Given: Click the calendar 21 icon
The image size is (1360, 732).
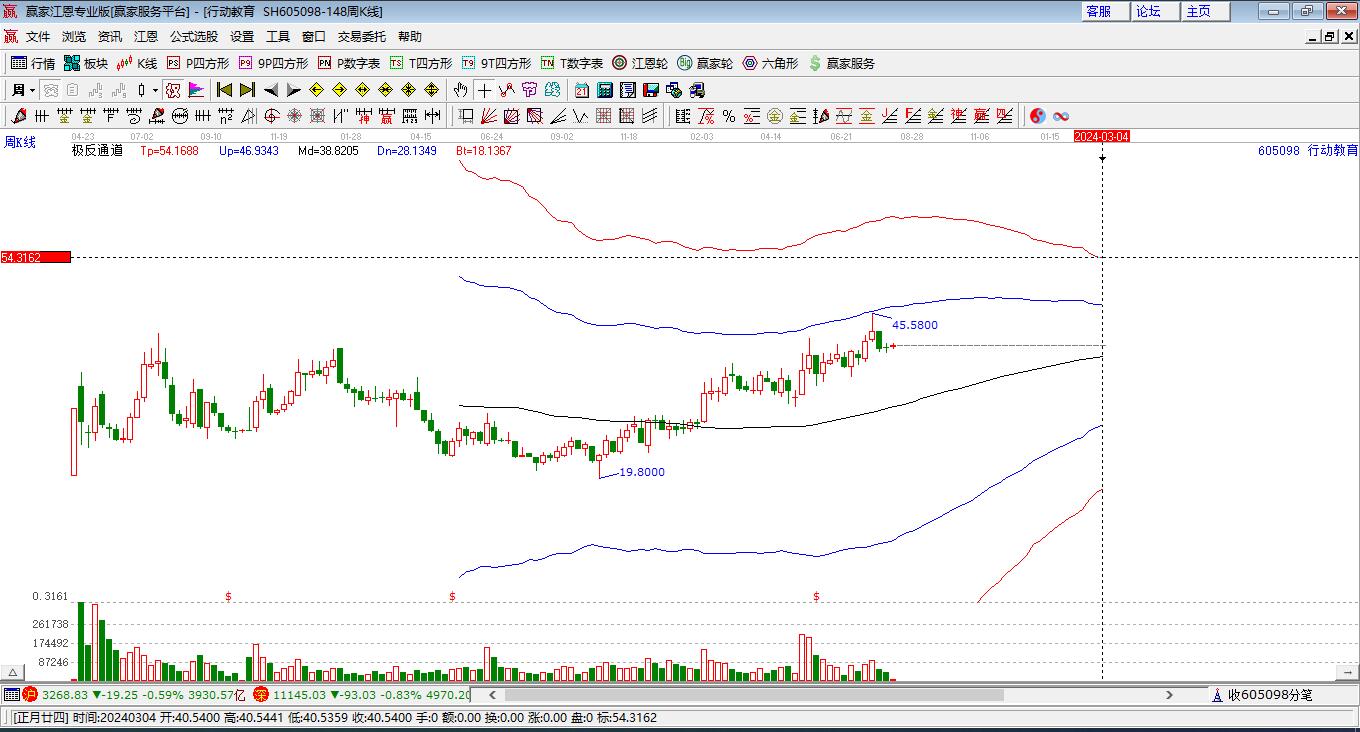Looking at the screenshot, I should [x=581, y=90].
